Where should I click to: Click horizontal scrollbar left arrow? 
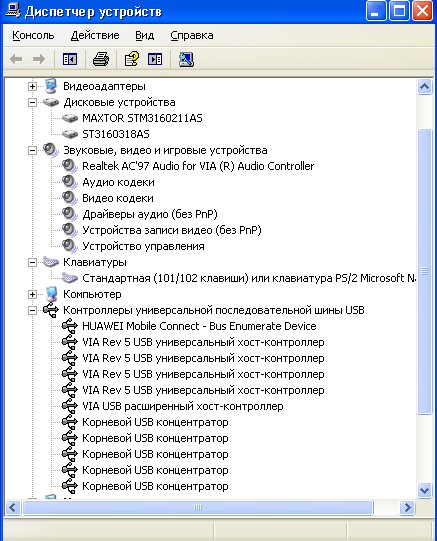(13, 508)
